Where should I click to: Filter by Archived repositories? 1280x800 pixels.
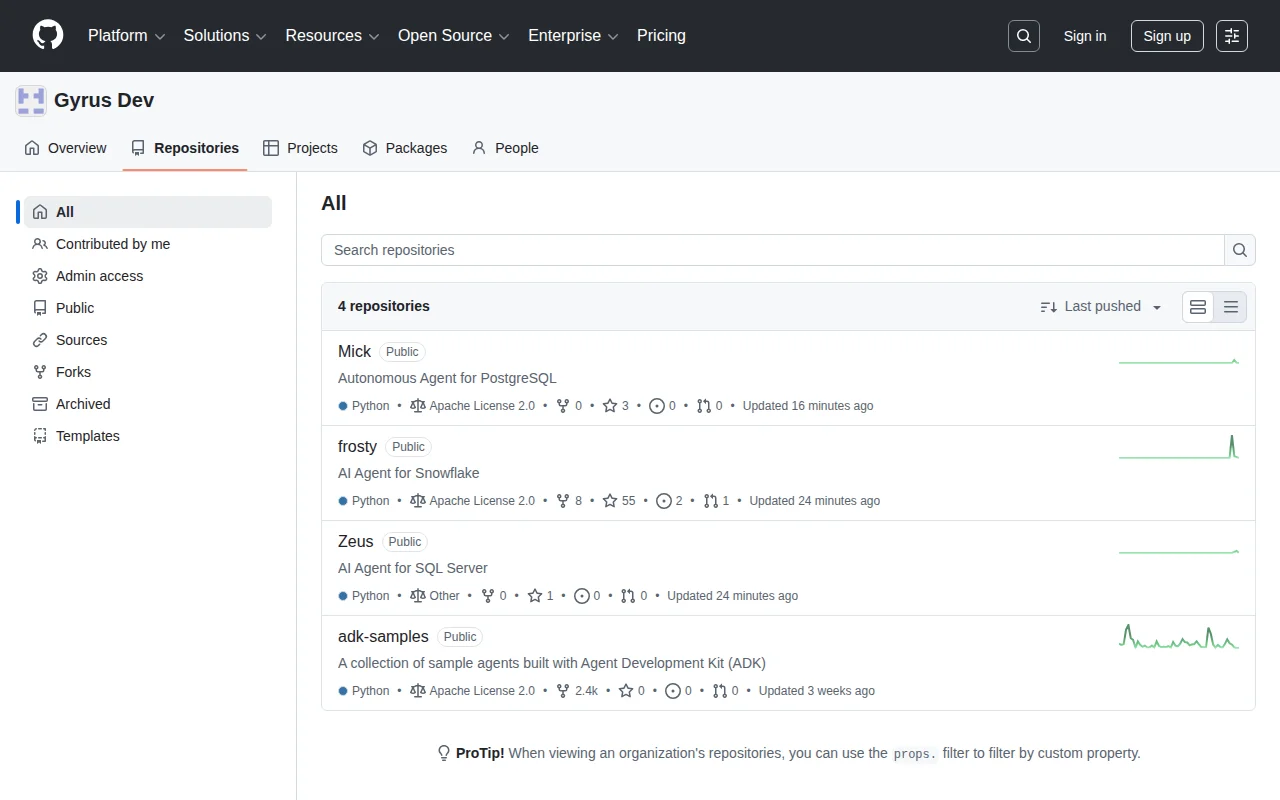point(148,404)
